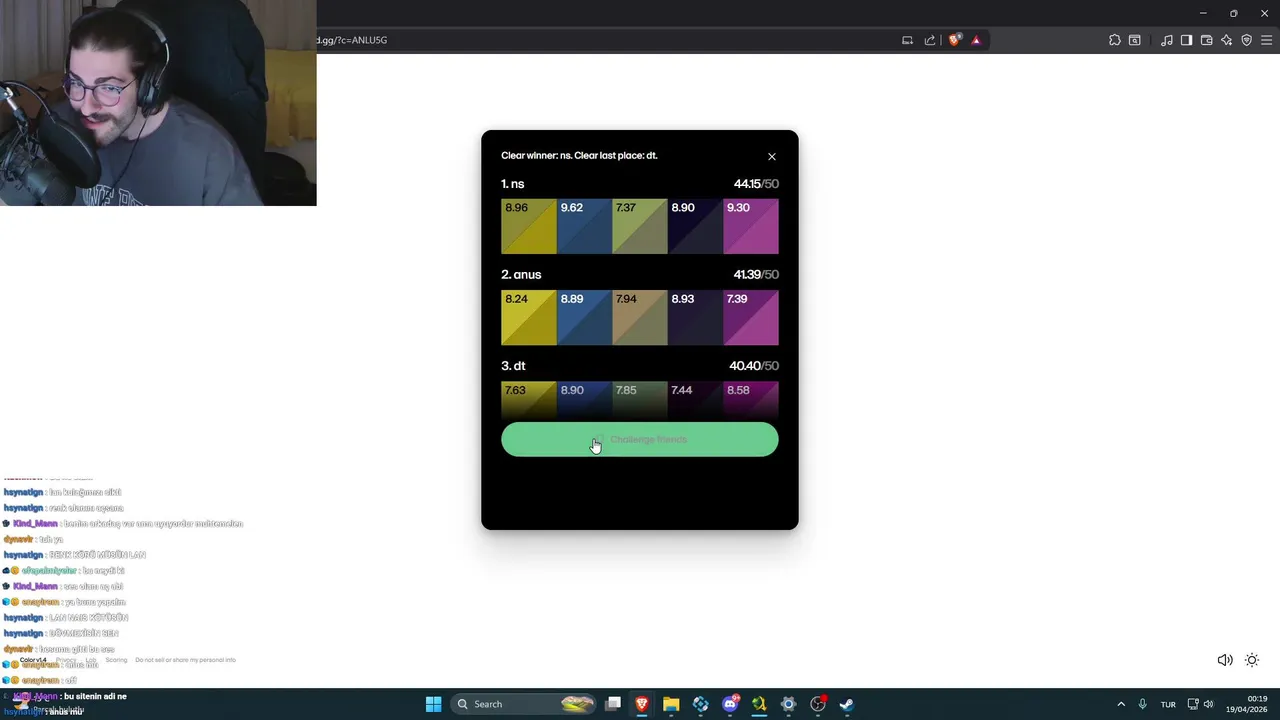Image resolution: width=1280 pixels, height=720 pixels.
Task: Open the Windows Start menu
Action: click(433, 704)
